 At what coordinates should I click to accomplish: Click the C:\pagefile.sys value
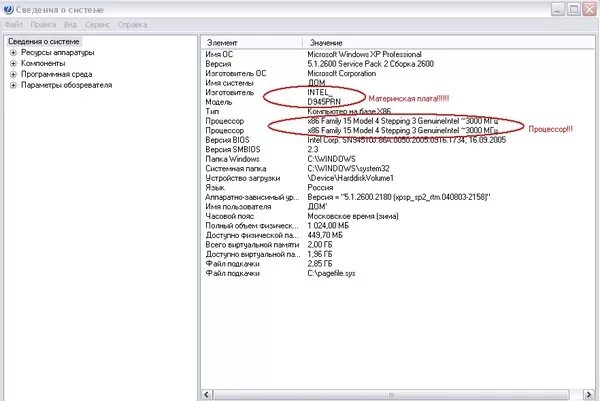331,274
